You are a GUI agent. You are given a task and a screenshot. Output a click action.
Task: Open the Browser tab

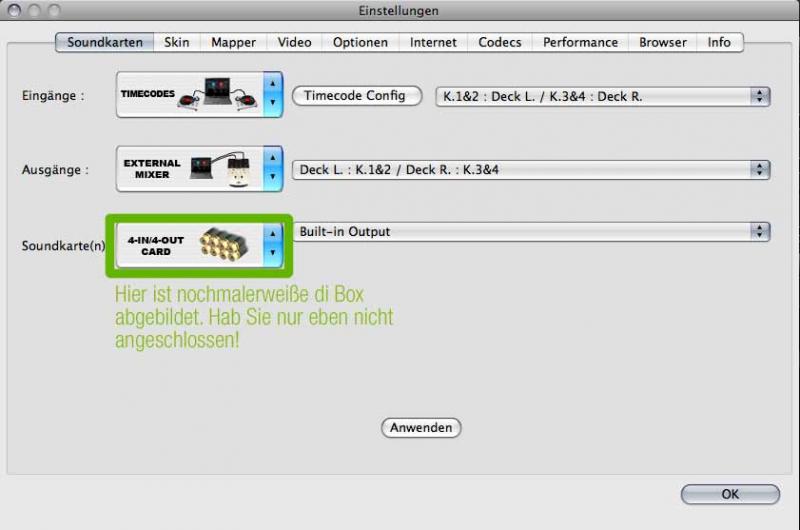point(663,42)
